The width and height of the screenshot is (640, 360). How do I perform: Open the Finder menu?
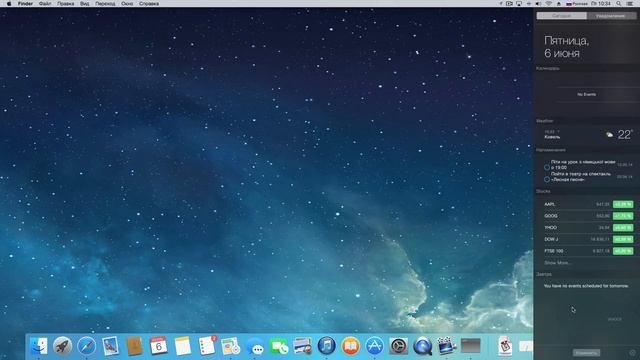pyautogui.click(x=25, y=4)
